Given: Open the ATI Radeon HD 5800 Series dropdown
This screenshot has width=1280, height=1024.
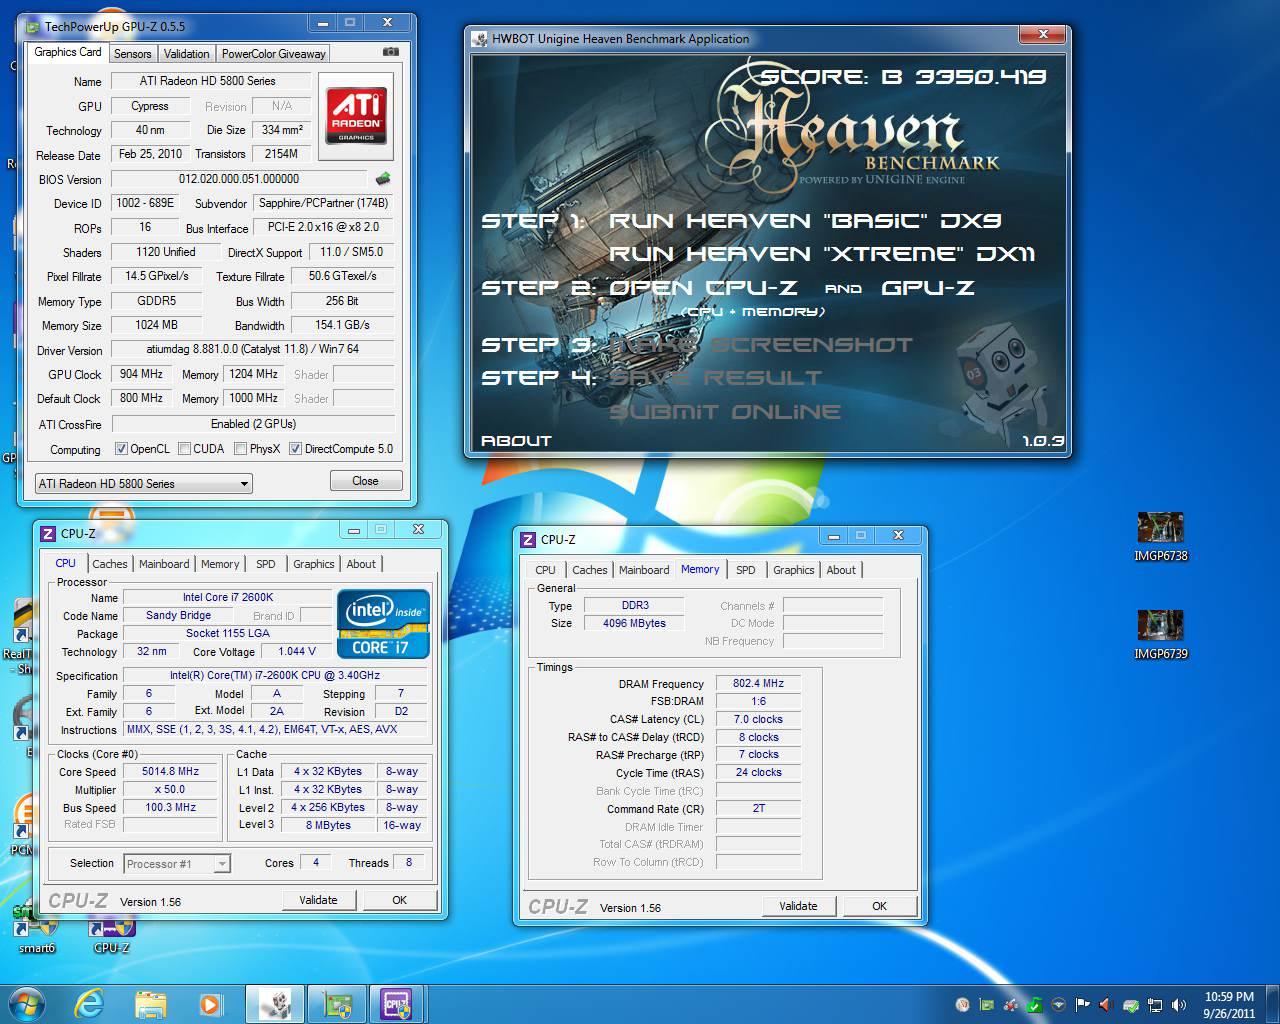Looking at the screenshot, I should coord(143,483).
